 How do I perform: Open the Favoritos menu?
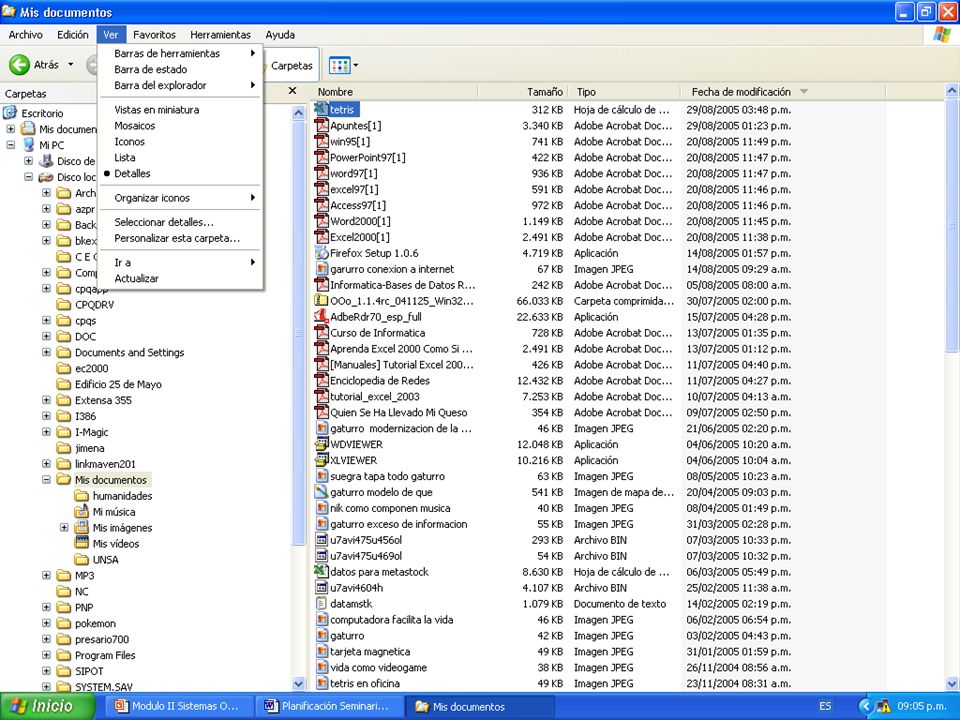pos(154,35)
